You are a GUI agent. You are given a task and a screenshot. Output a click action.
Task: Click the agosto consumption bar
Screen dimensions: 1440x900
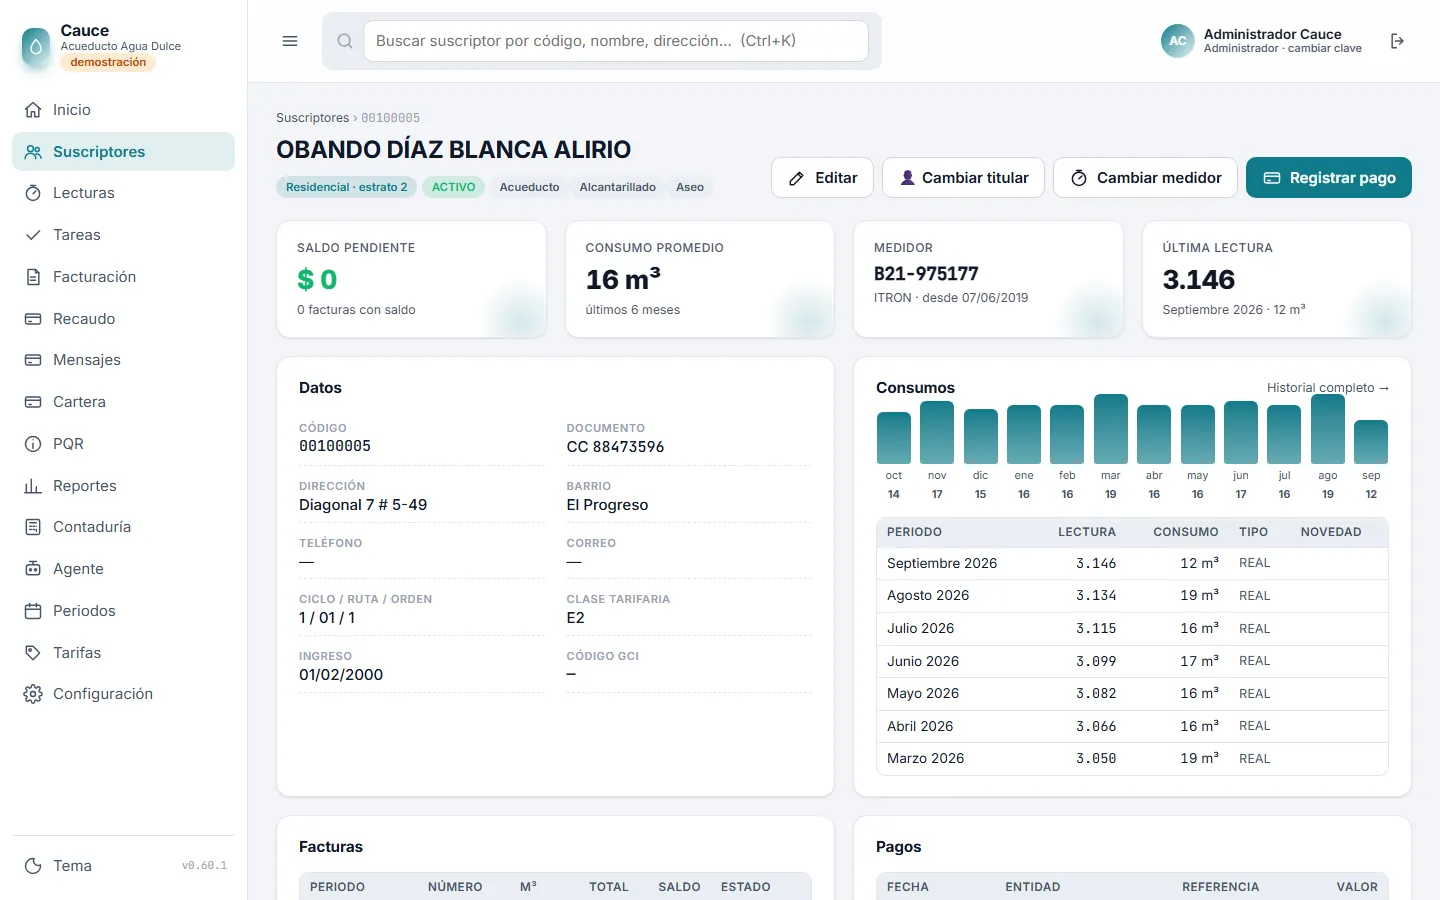(x=1328, y=429)
